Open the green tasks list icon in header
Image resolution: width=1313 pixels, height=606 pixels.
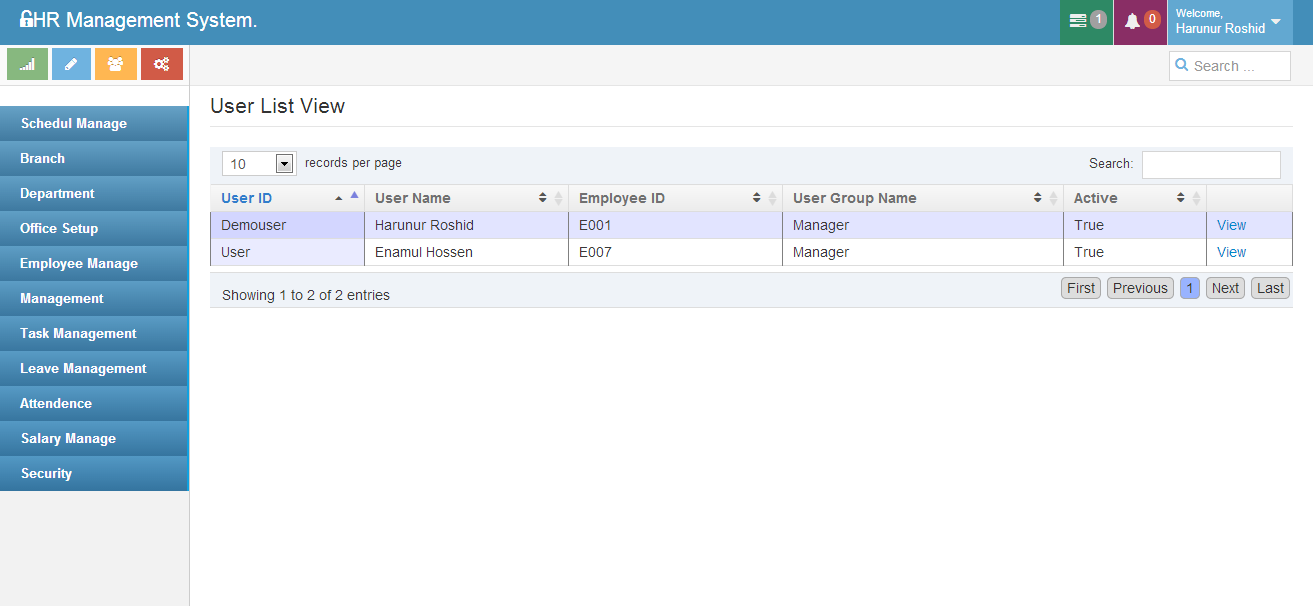pos(1078,21)
